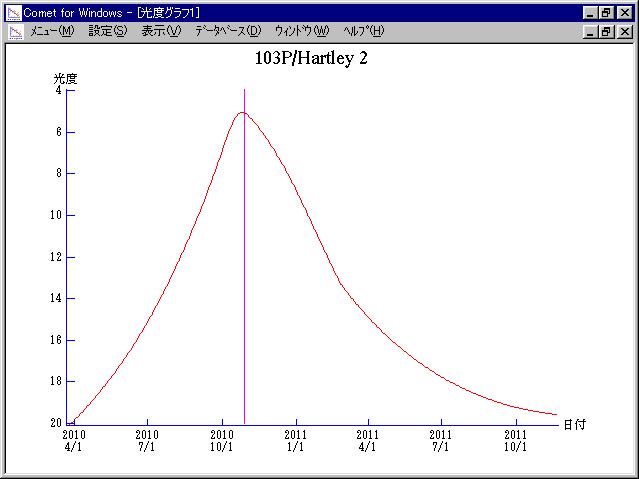639x479 pixels.
Task: Open the 設定(S) menu
Action: point(108,31)
